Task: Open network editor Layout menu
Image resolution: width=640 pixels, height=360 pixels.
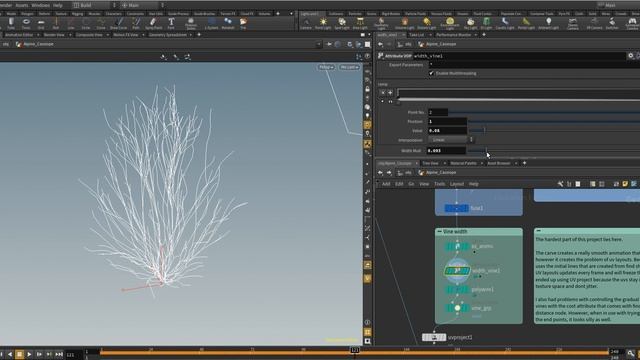Action: tap(456, 184)
